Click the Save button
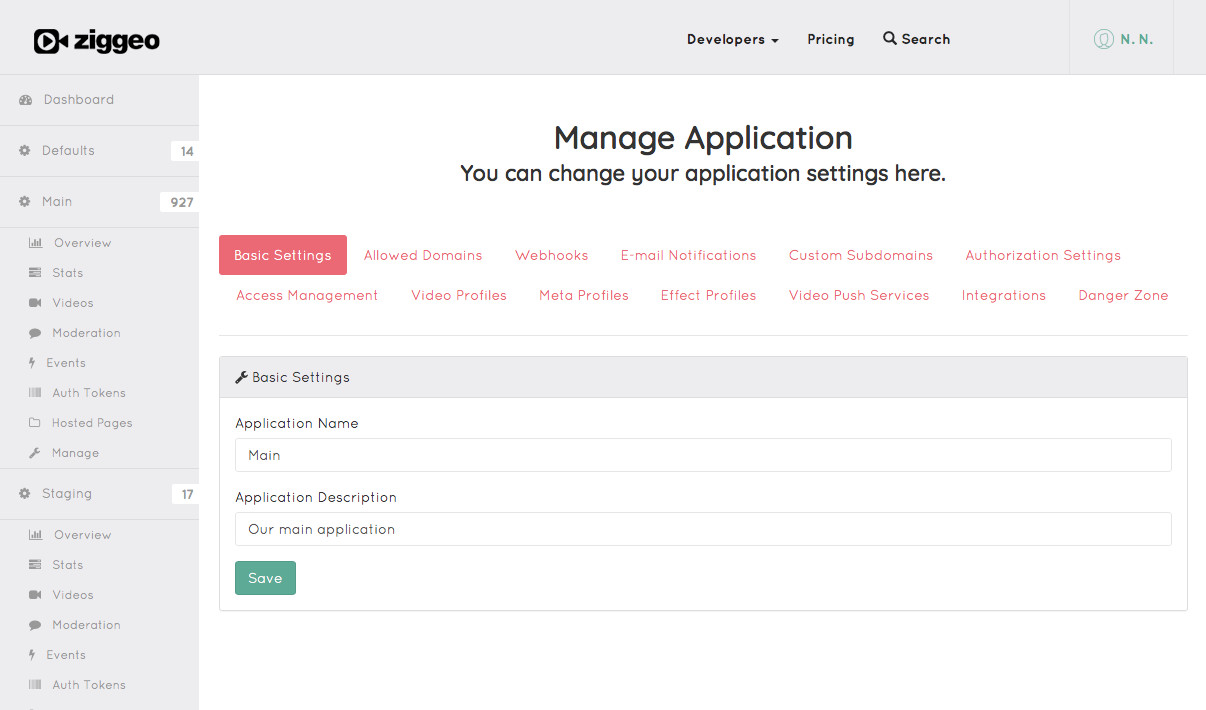 [264, 577]
